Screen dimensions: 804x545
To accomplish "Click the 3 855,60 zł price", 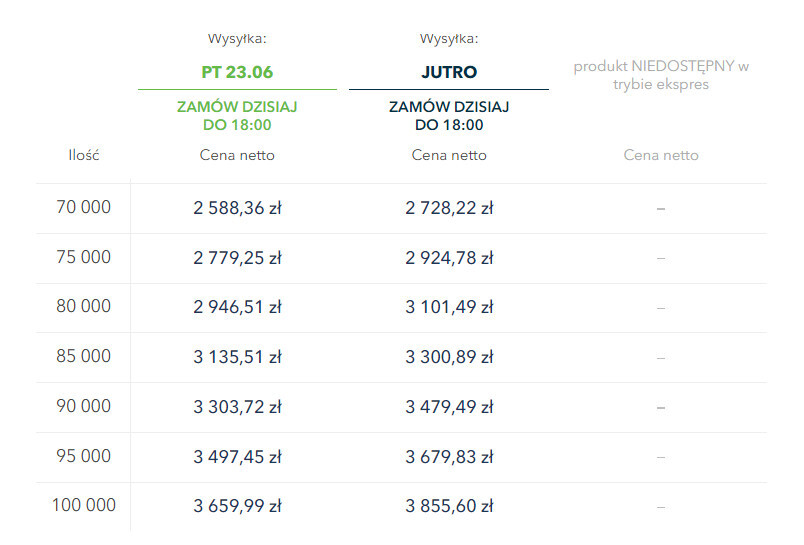I will [x=449, y=506].
